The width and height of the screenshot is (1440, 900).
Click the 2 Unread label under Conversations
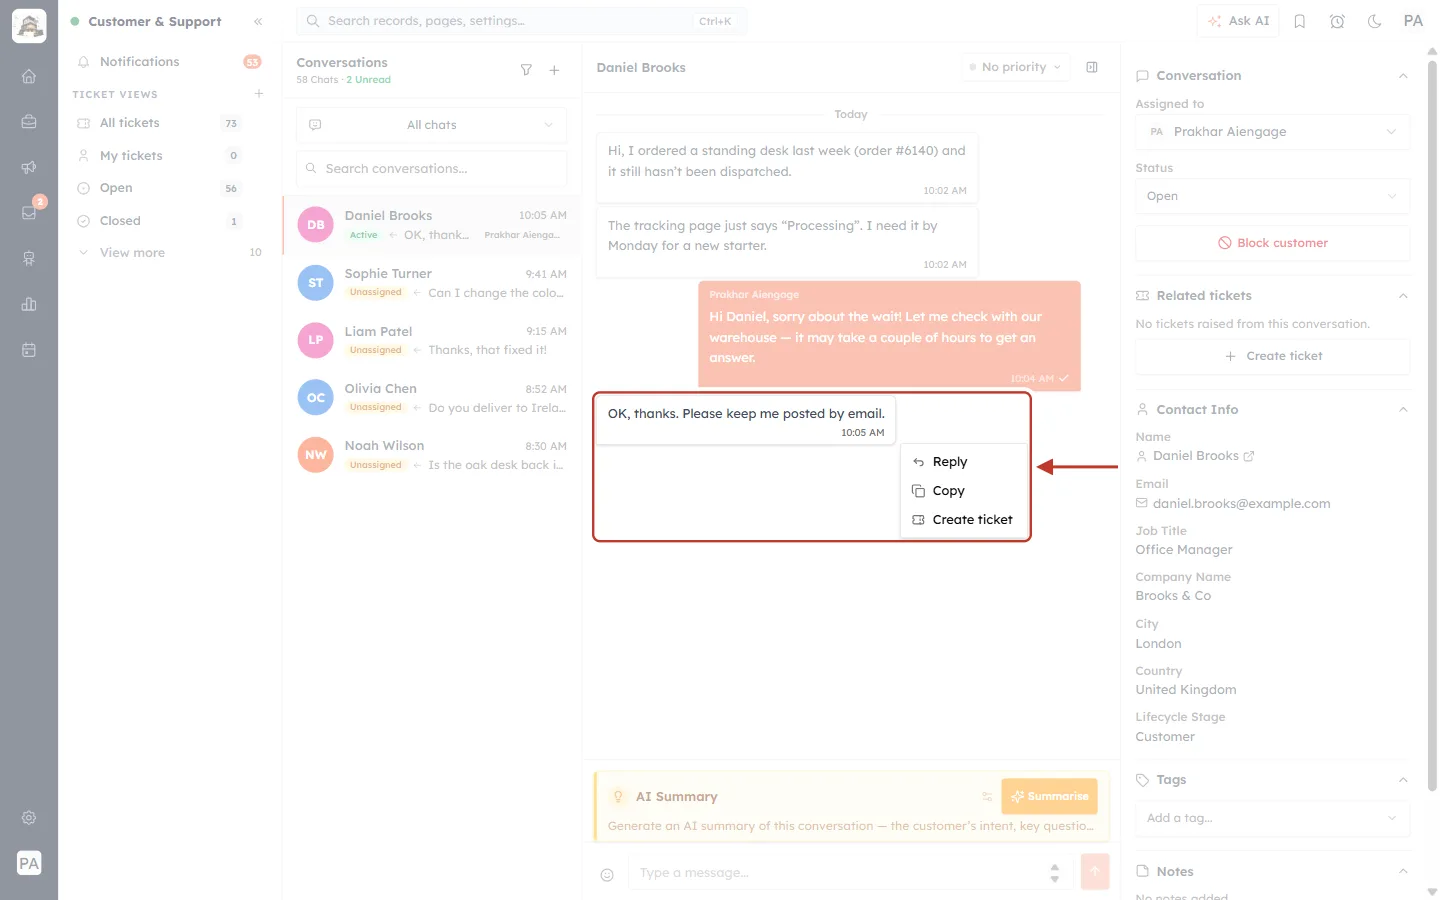pyautogui.click(x=369, y=80)
